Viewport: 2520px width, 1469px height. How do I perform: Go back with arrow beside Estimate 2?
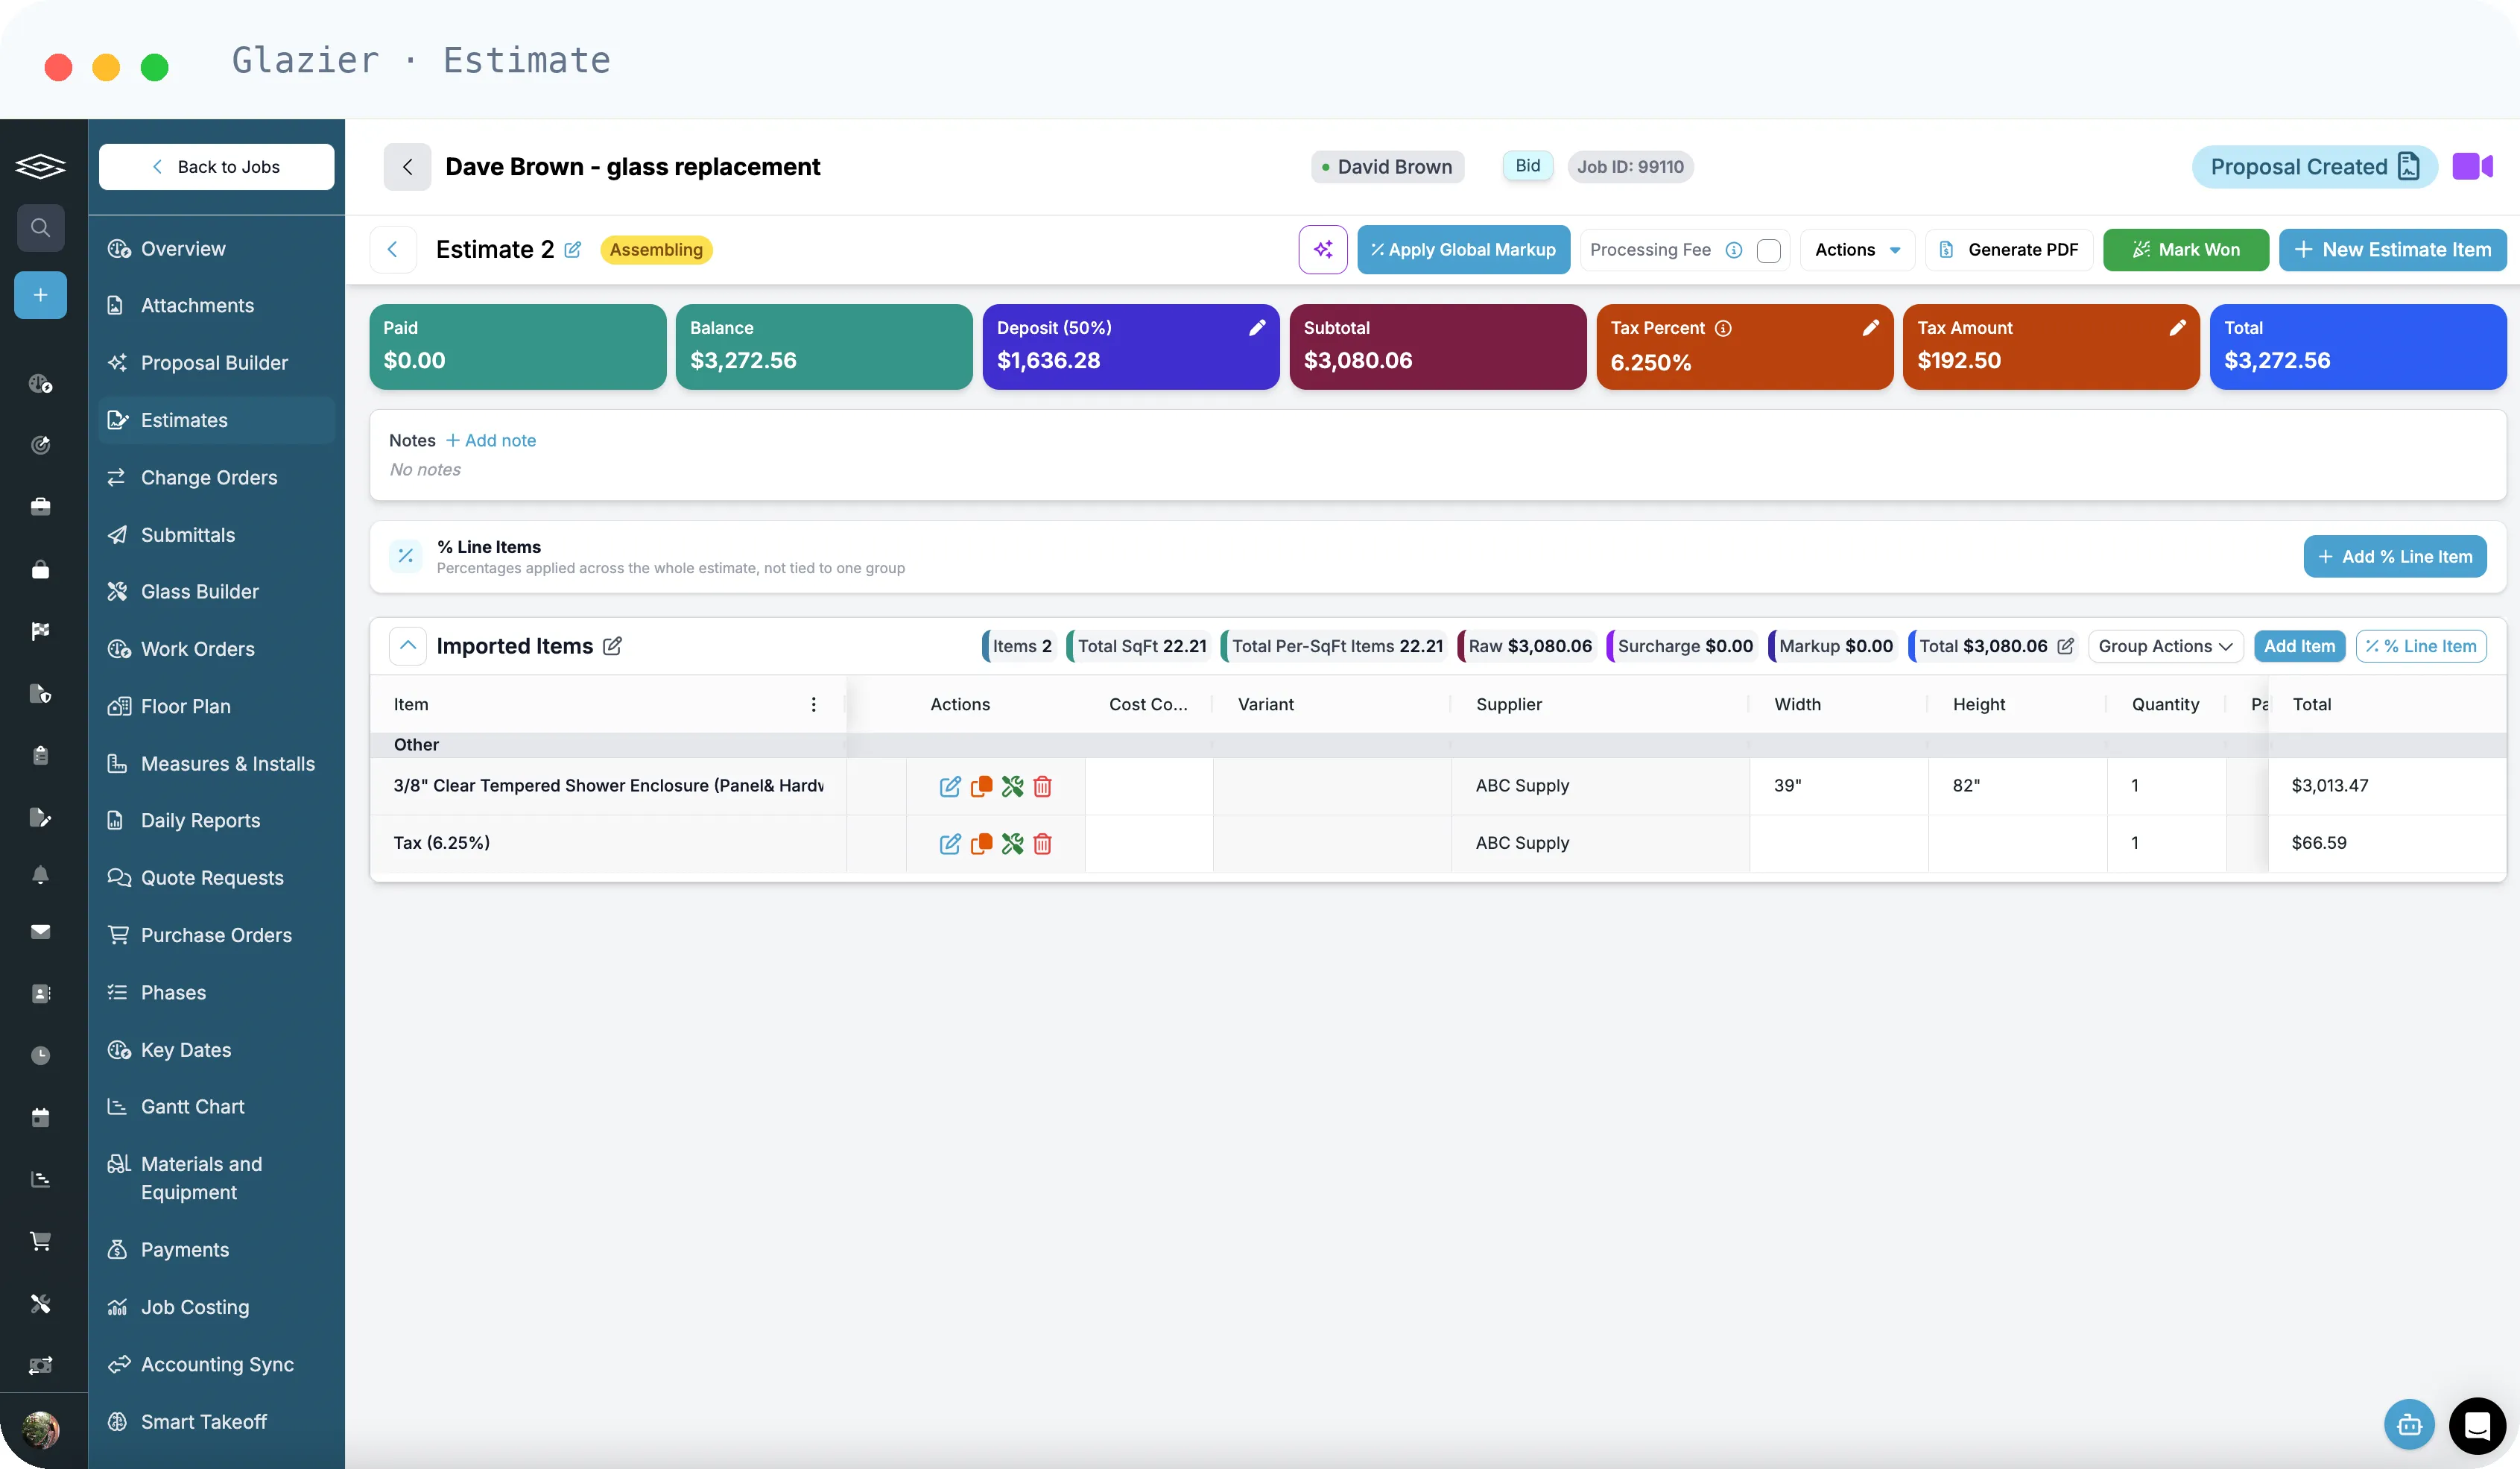392,250
